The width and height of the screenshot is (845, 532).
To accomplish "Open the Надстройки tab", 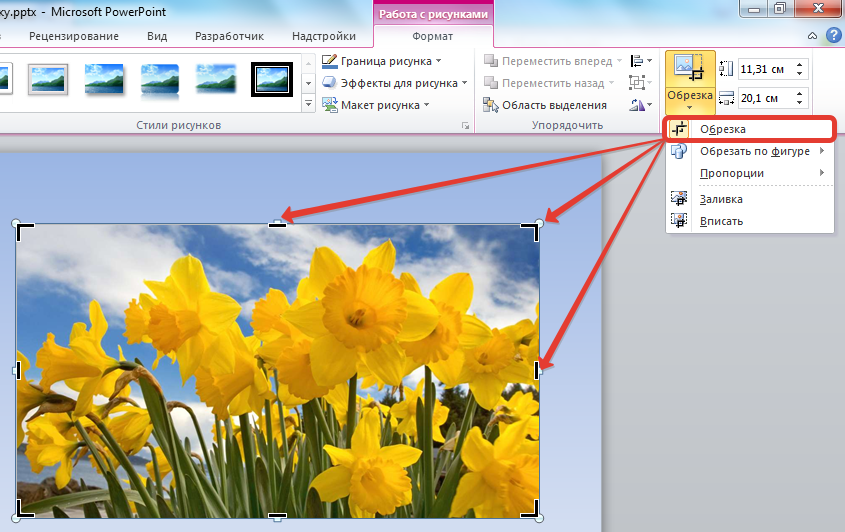I will pos(324,36).
